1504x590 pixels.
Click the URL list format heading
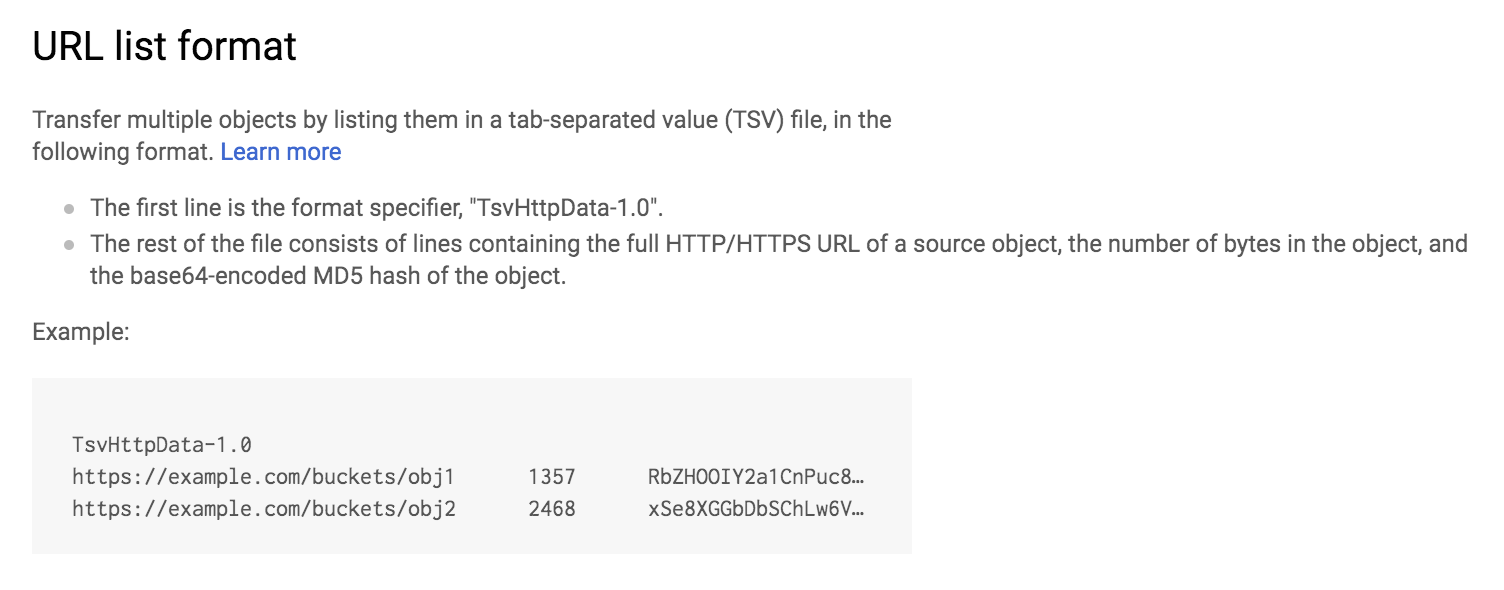pos(165,46)
